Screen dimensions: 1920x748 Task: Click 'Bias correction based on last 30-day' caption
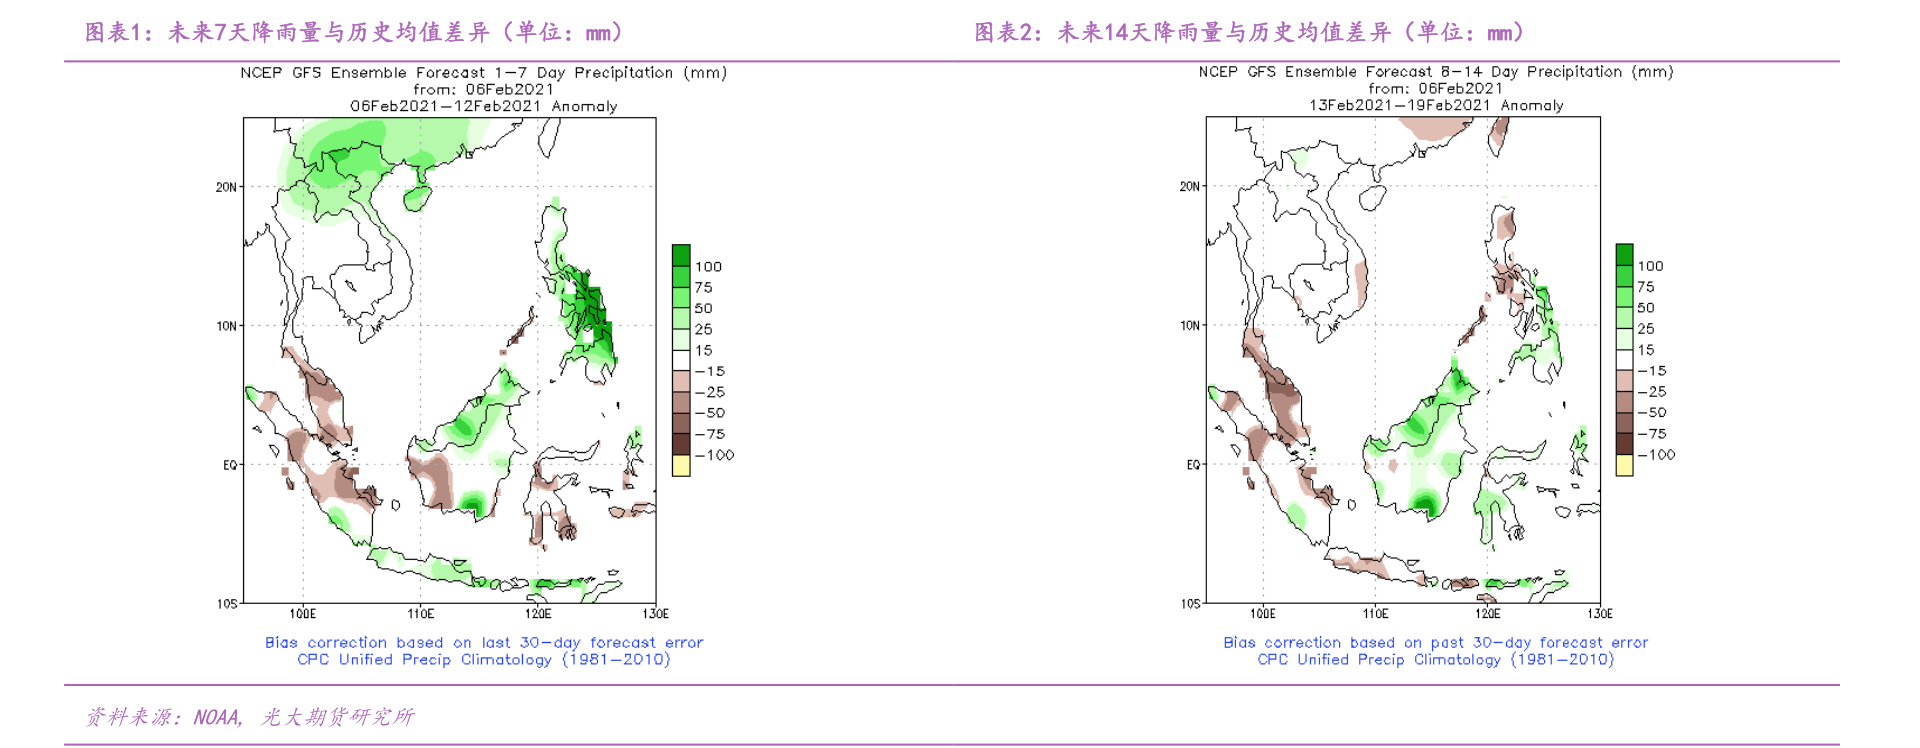(x=484, y=643)
